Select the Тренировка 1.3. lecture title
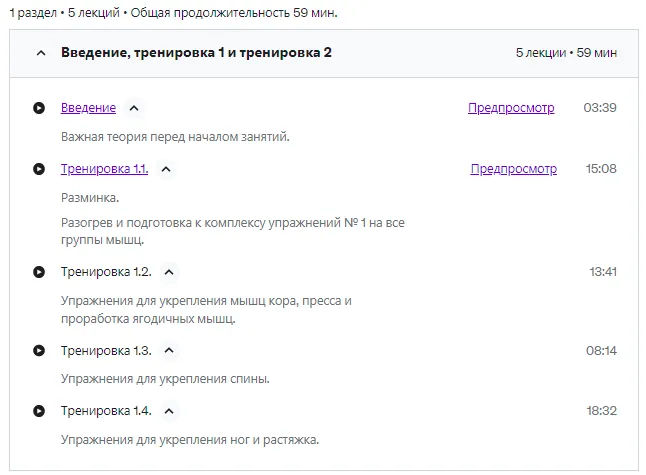Viewport: 646px width, 475px height. (x=106, y=350)
